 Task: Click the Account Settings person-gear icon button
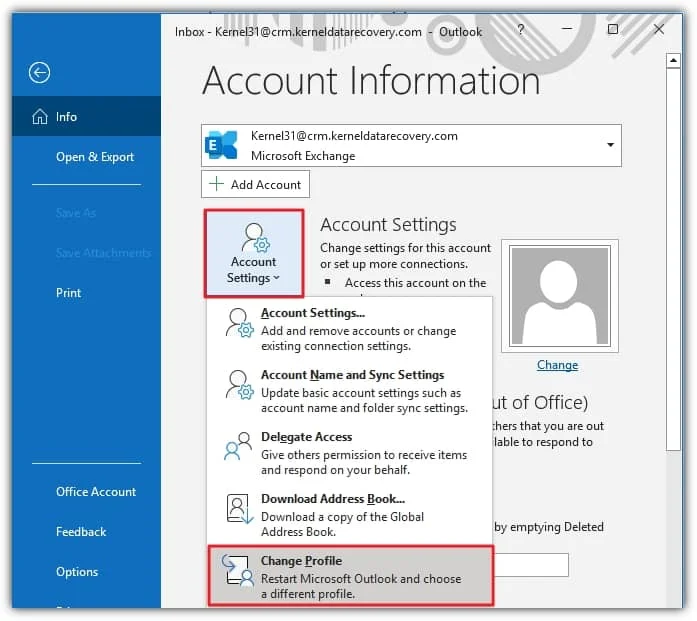[x=254, y=253]
